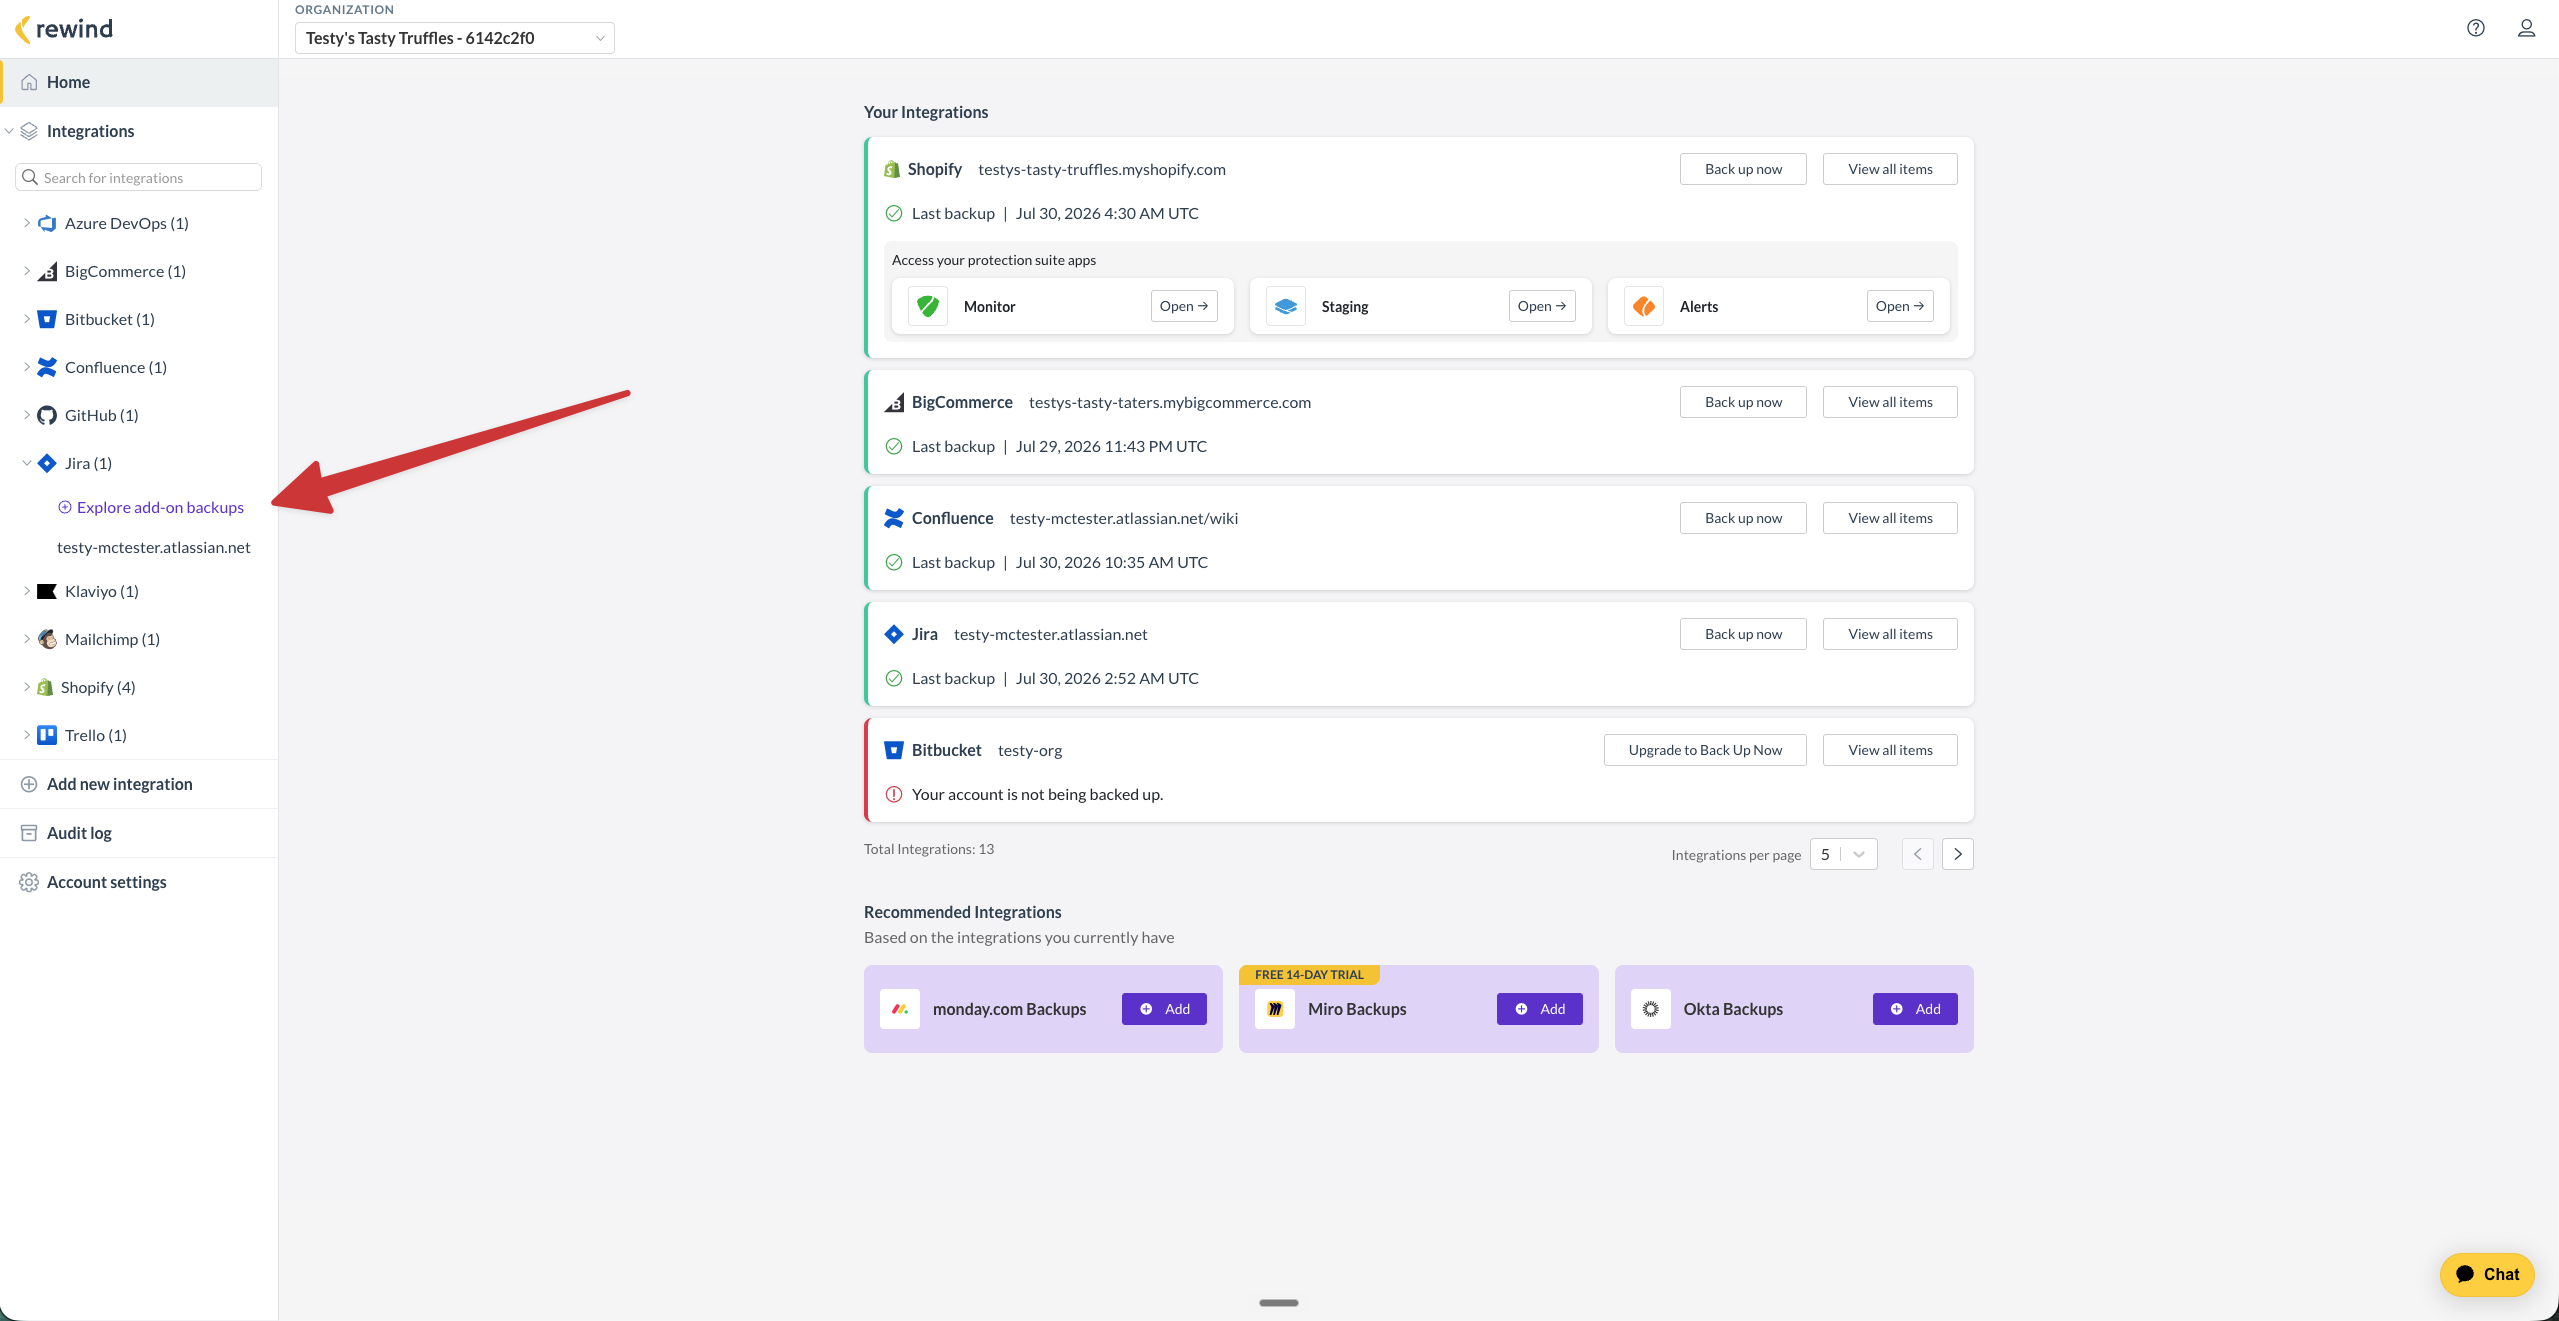This screenshot has width=2559, height=1321.
Task: Click Back up now for BigCommerce
Action: (x=1743, y=402)
